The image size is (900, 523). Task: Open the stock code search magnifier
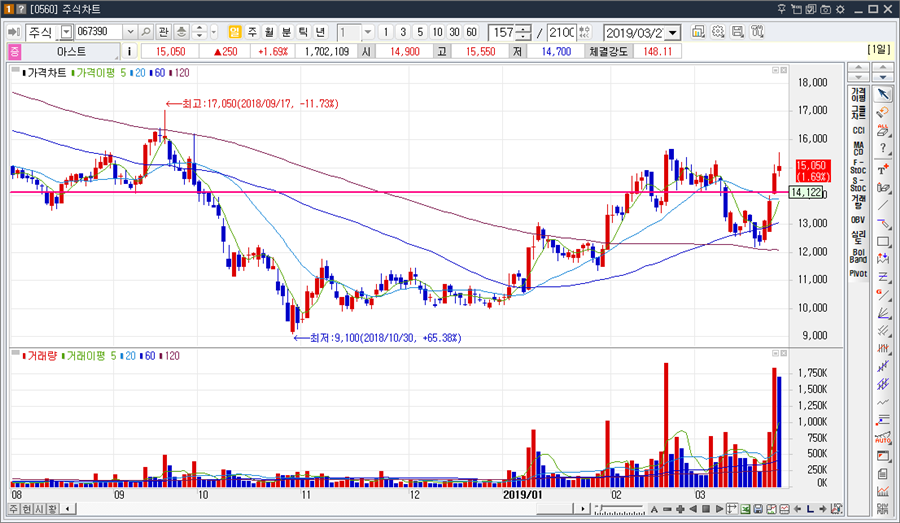tap(146, 32)
